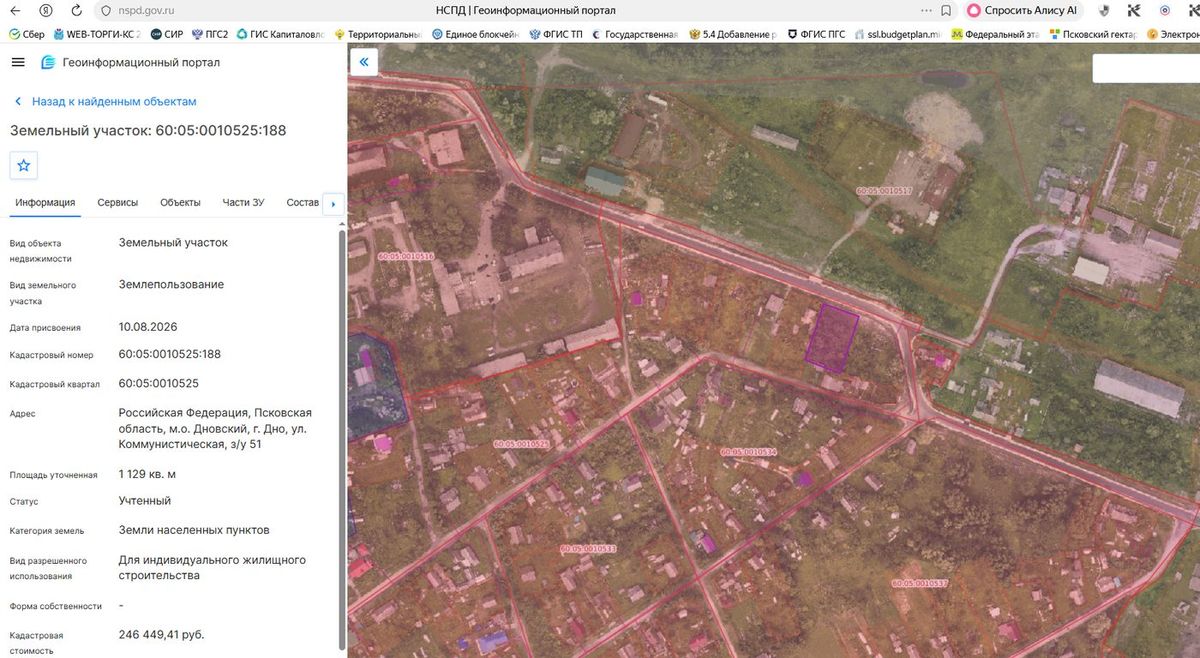Click the cadastral cost '246 449,41 руб.'

point(162,635)
